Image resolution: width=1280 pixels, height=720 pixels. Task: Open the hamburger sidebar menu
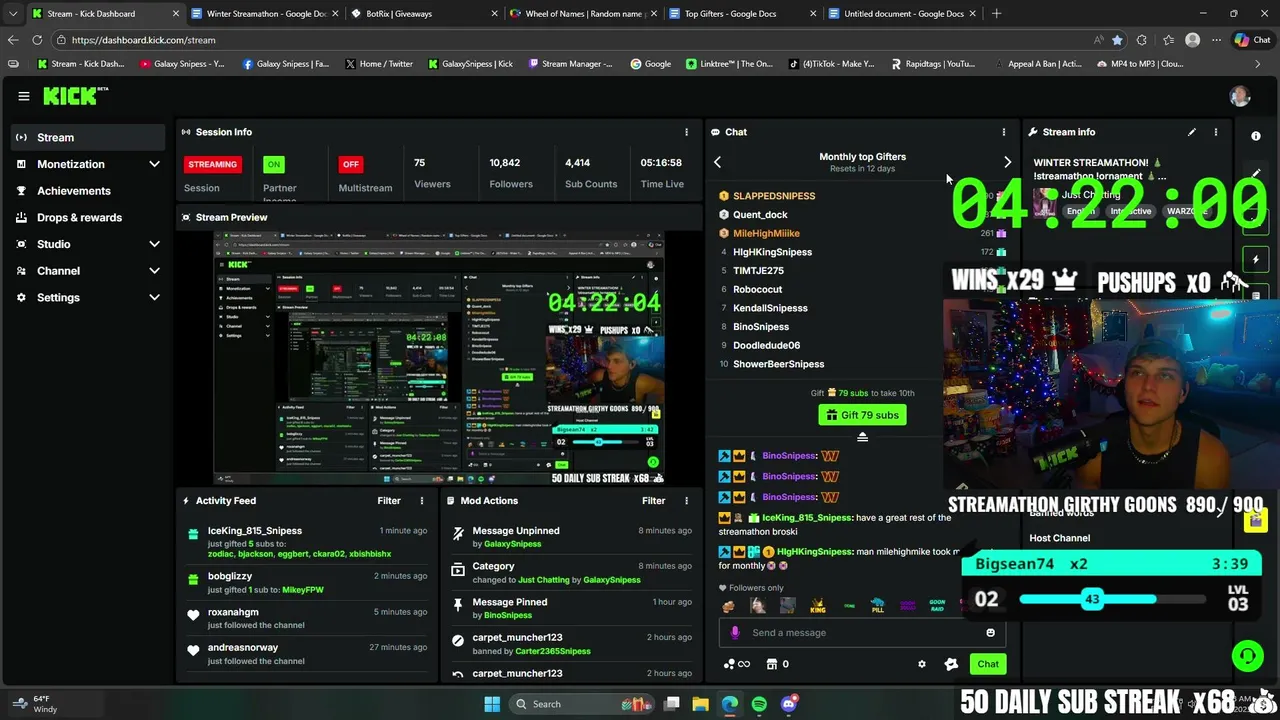pyautogui.click(x=23, y=96)
